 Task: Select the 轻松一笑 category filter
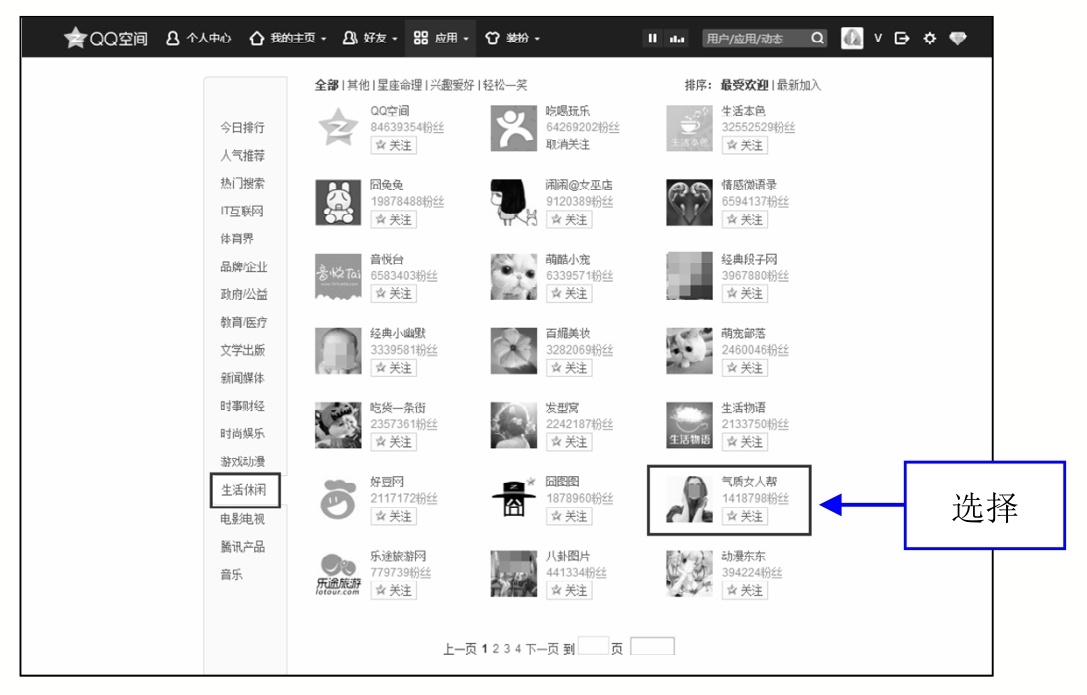tap(505, 85)
